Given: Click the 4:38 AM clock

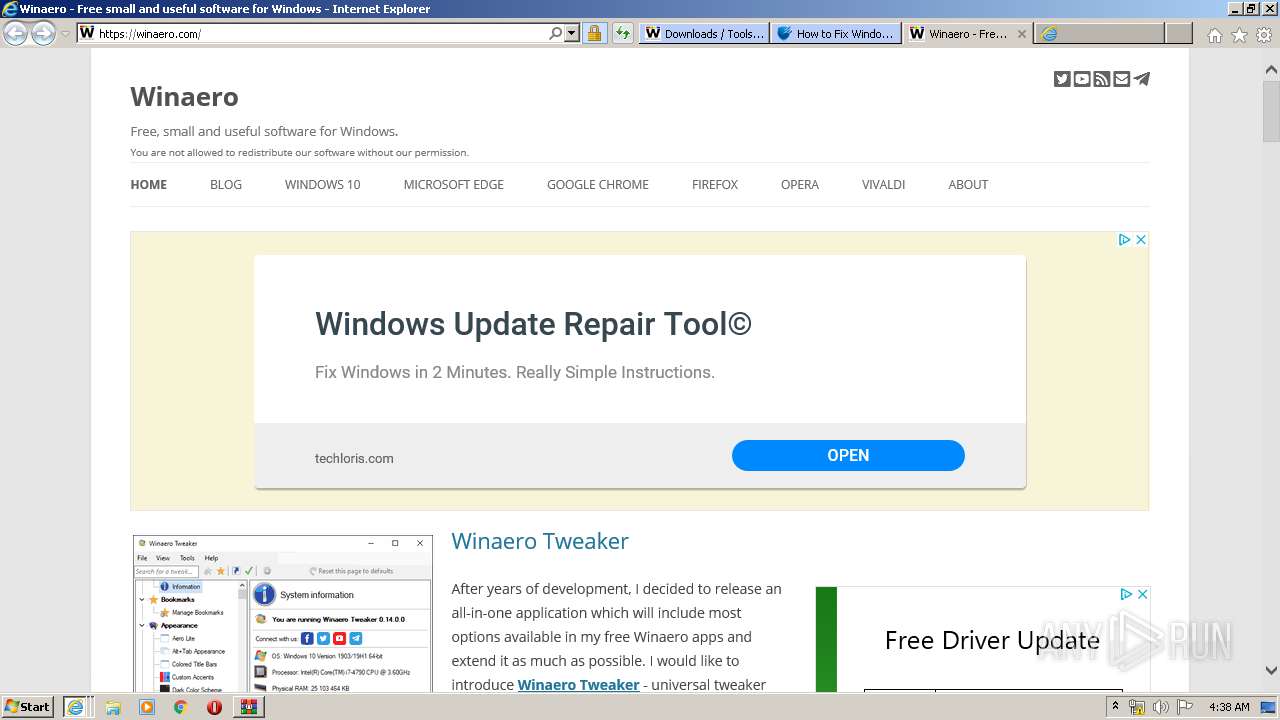Looking at the screenshot, I should tap(1229, 707).
